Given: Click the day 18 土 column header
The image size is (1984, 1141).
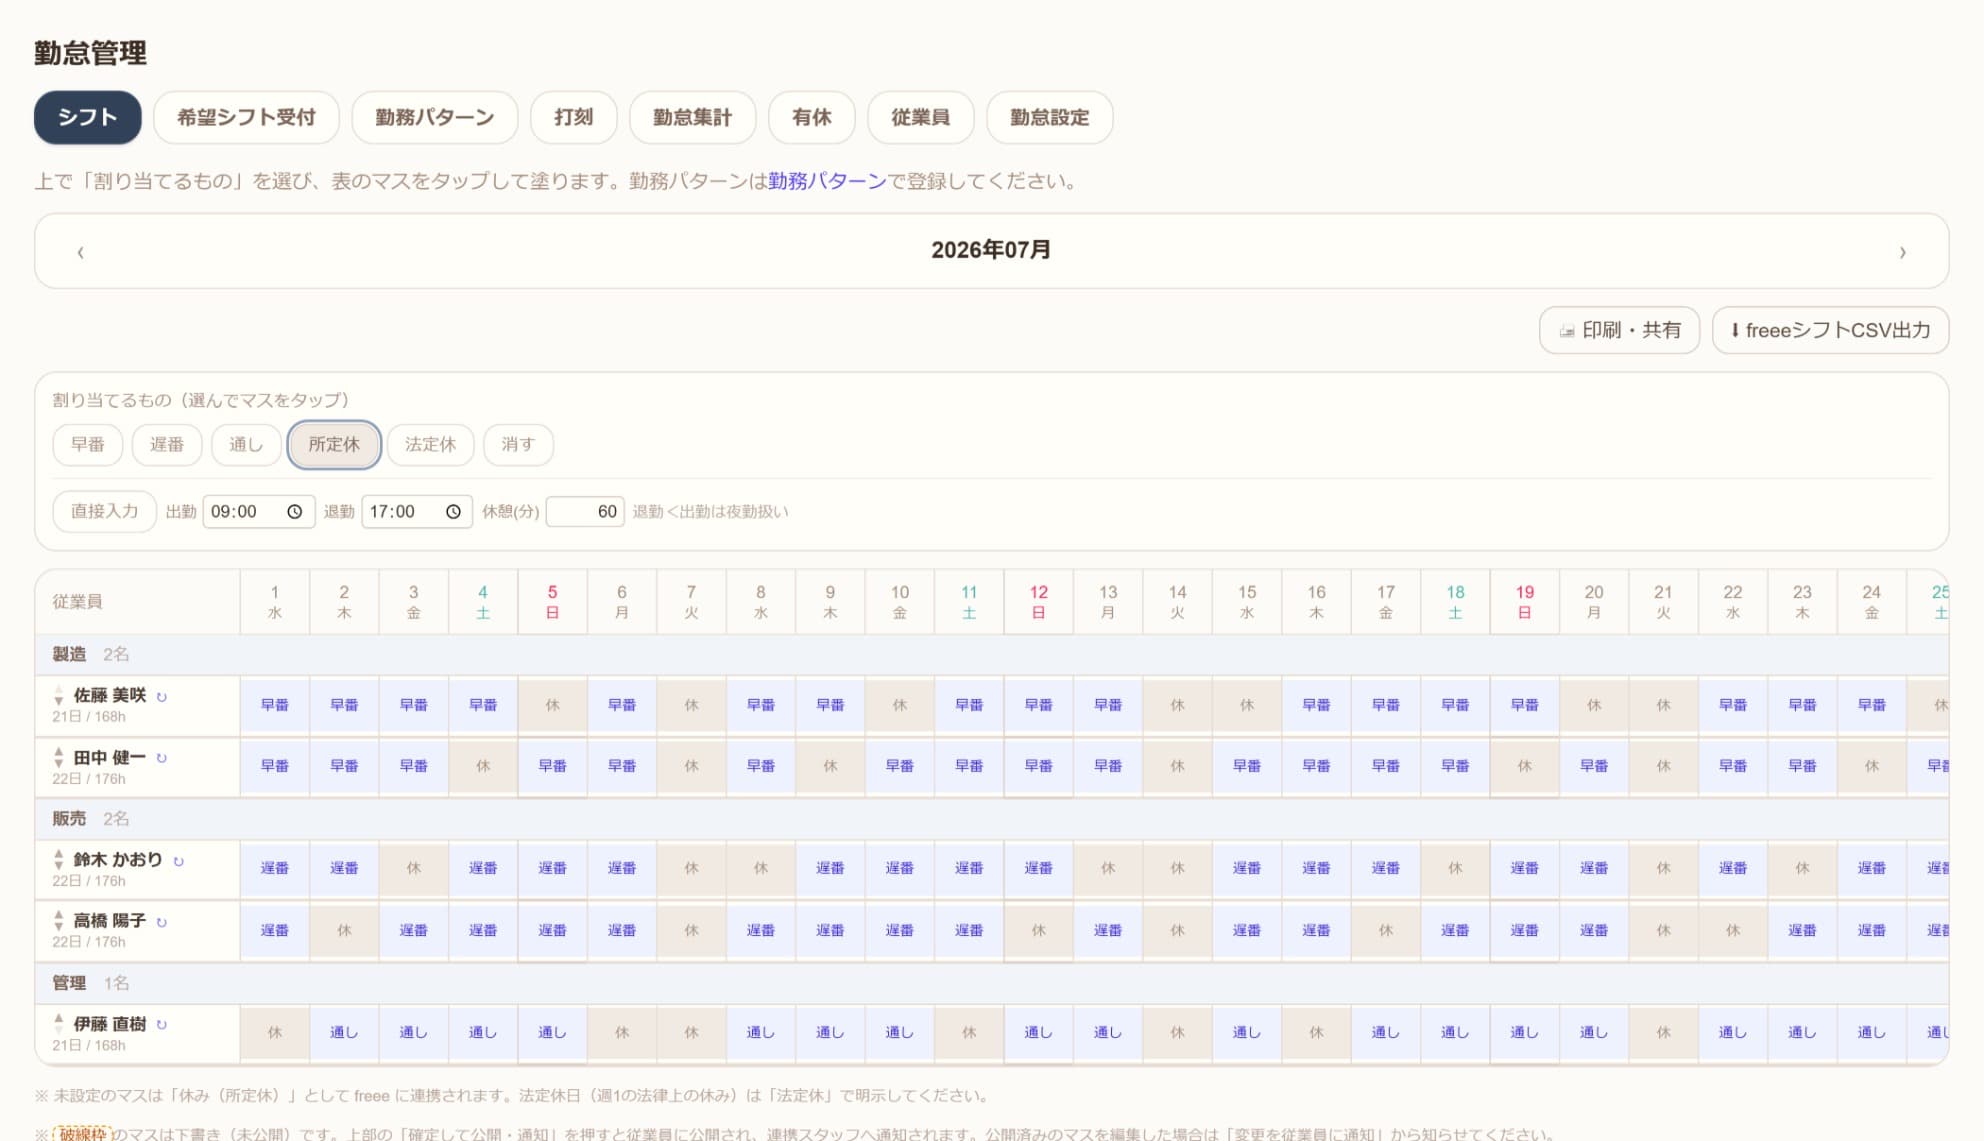Looking at the screenshot, I should coord(1456,602).
